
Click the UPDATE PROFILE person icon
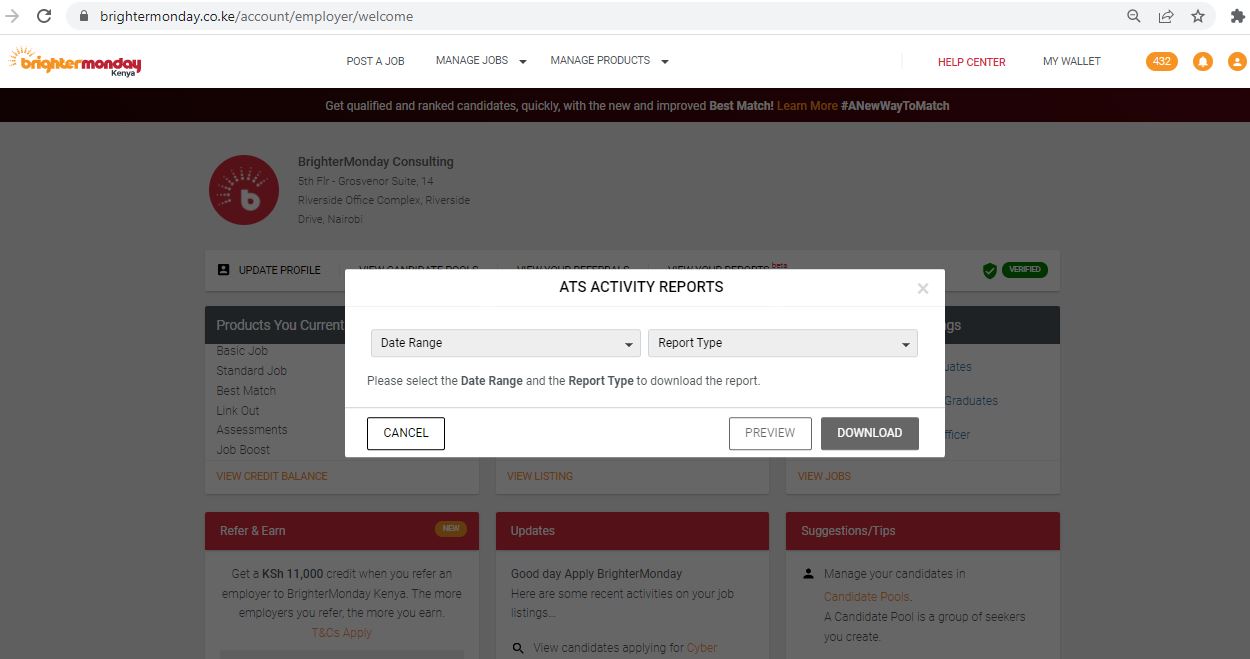point(224,270)
